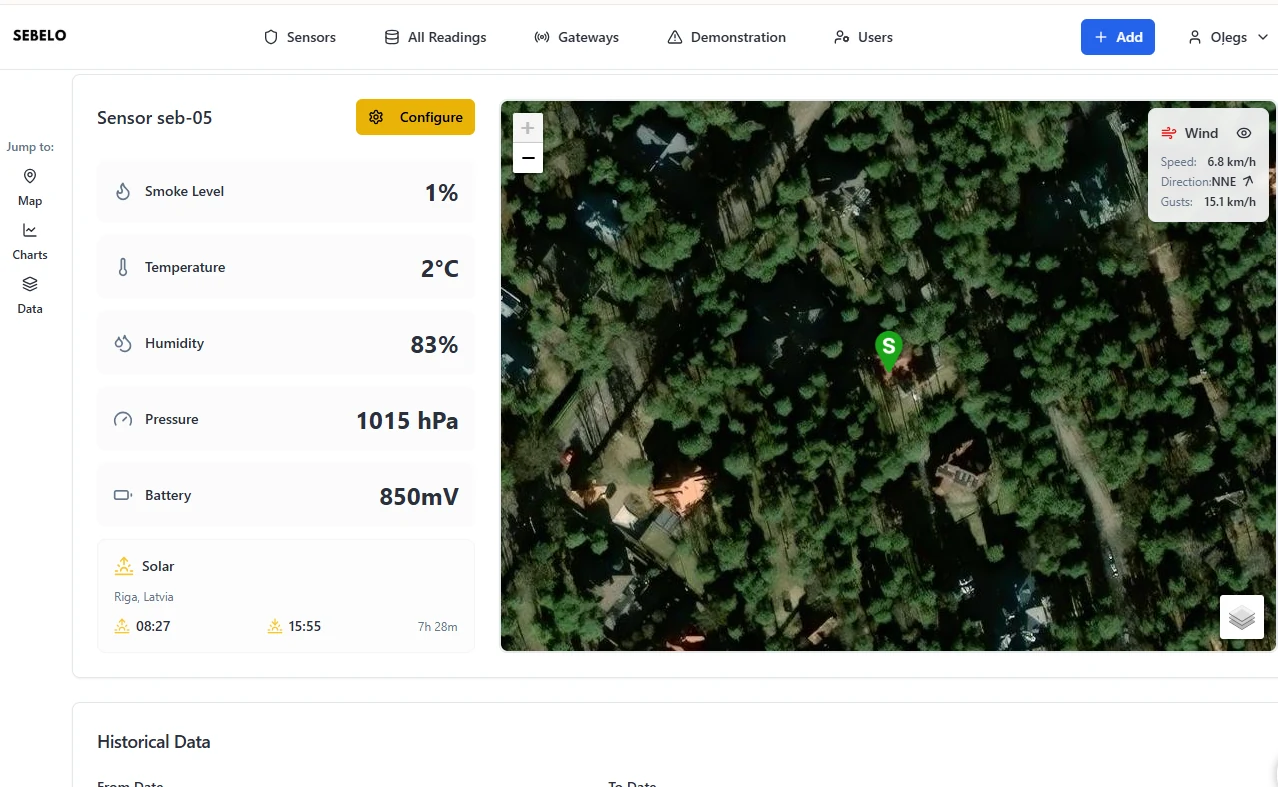Click the Jump to: label
The height and width of the screenshot is (787, 1278).
30,147
